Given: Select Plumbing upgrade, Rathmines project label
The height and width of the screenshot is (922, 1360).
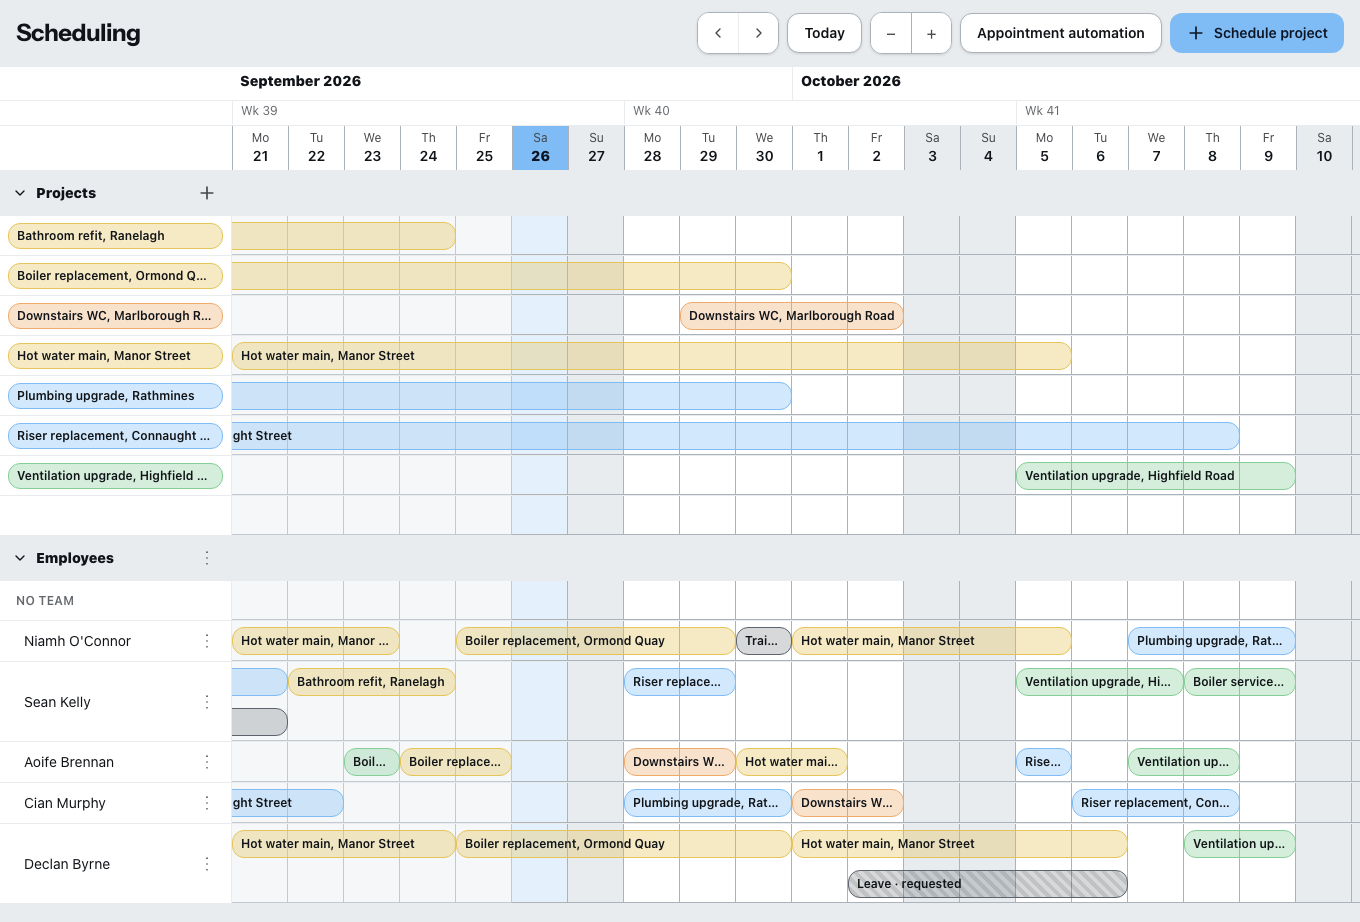Looking at the screenshot, I should coord(115,396).
